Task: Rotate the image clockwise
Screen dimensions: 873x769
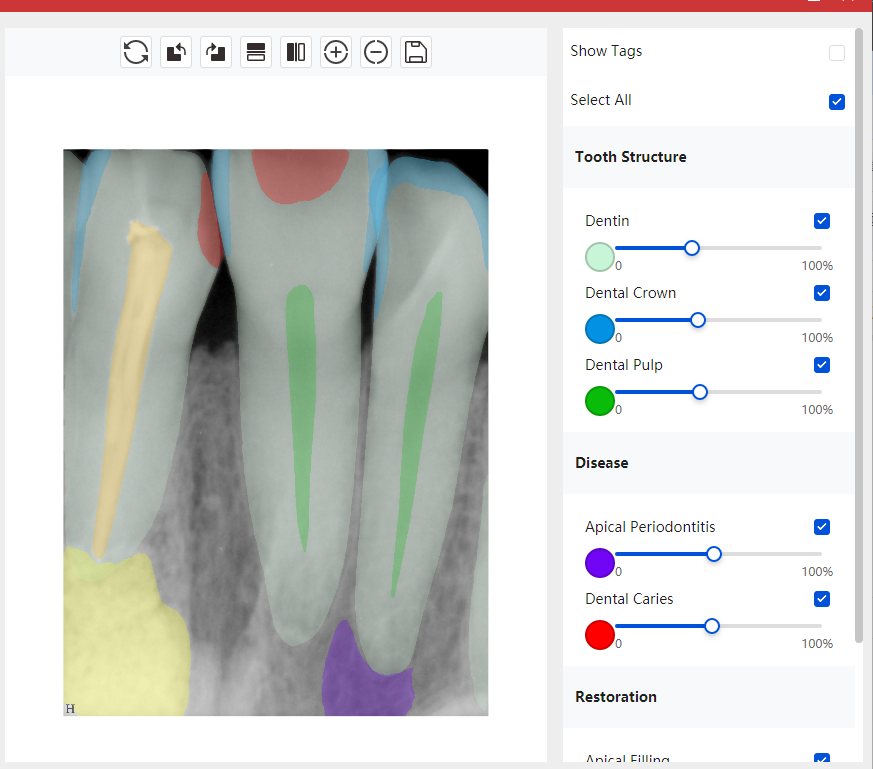Action: [x=216, y=52]
